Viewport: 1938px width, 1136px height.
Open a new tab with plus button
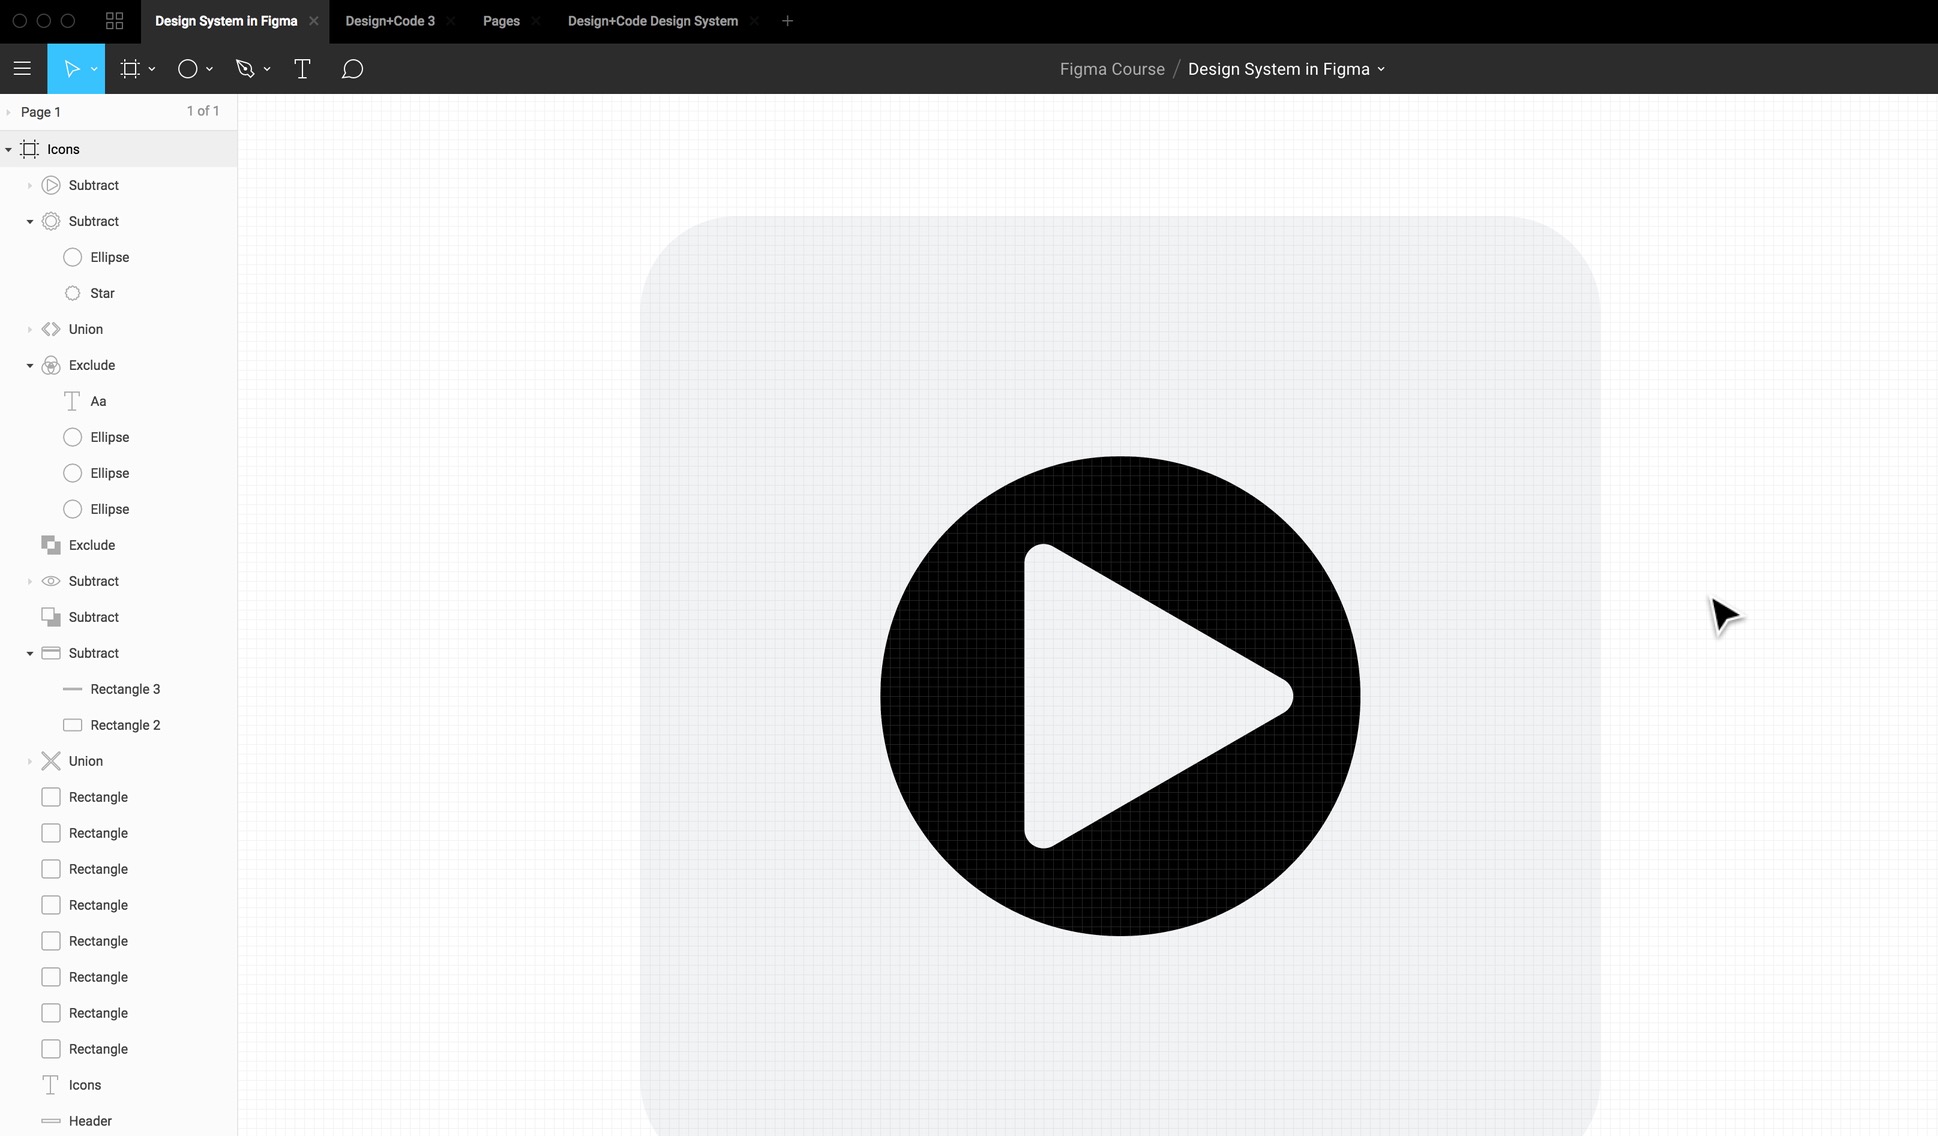[787, 21]
